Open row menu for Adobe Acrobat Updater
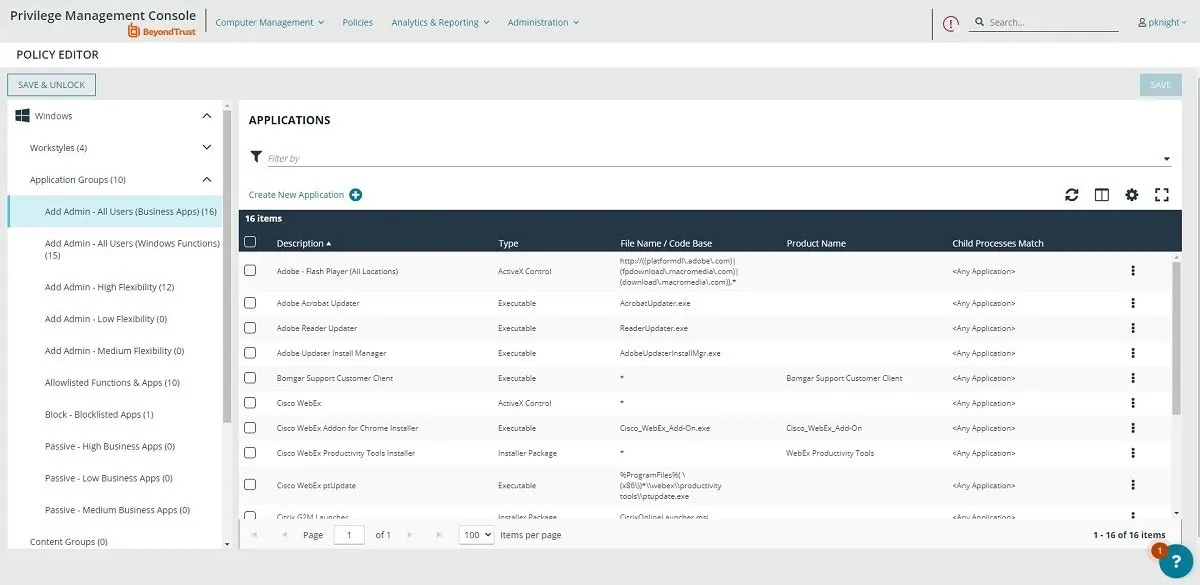 [x=1133, y=303]
